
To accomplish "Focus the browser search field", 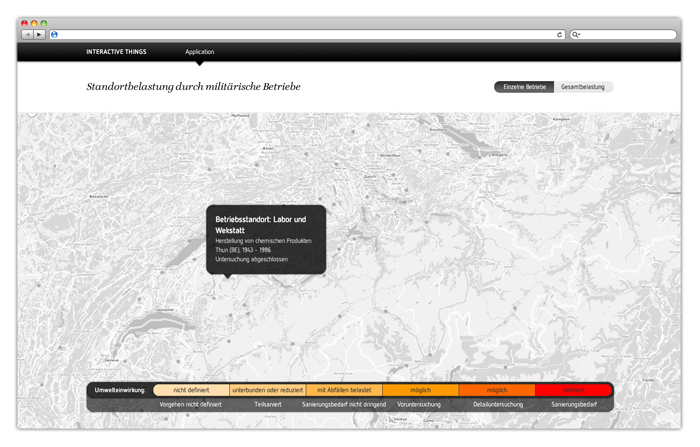I will click(623, 34).
